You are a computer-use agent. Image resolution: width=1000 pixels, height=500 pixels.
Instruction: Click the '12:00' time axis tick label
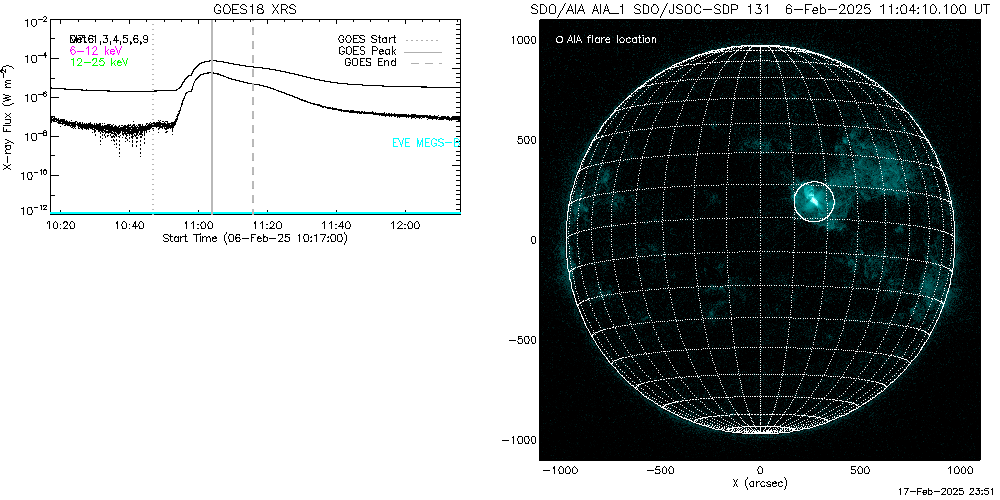point(405,226)
